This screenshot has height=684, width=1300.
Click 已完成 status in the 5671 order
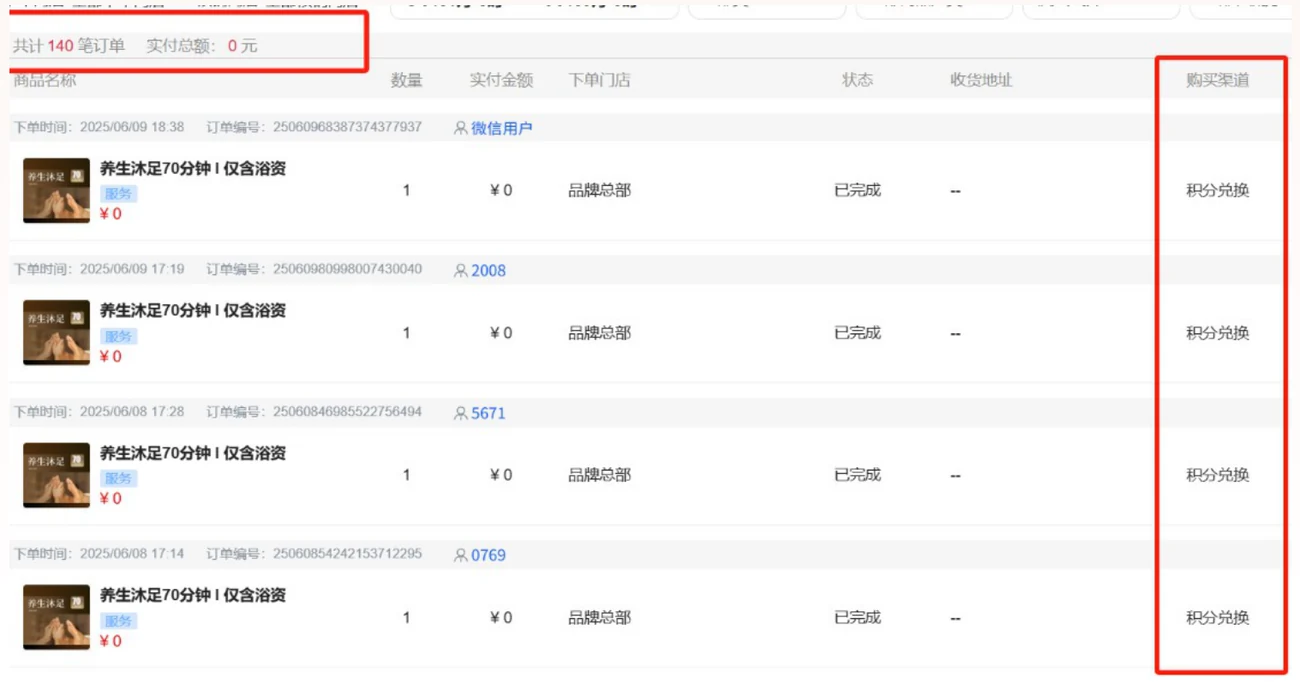click(857, 475)
